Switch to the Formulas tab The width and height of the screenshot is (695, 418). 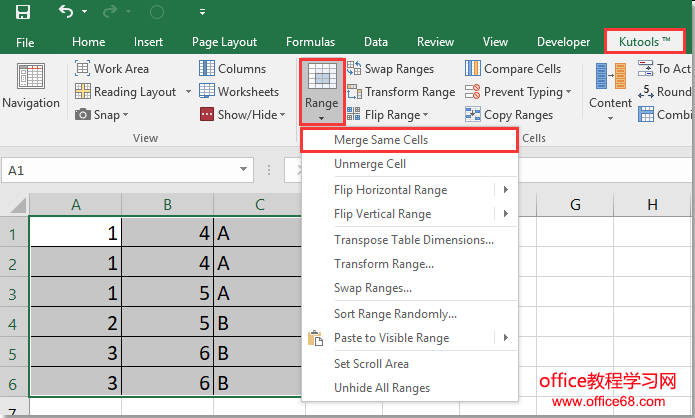pyautogui.click(x=310, y=42)
